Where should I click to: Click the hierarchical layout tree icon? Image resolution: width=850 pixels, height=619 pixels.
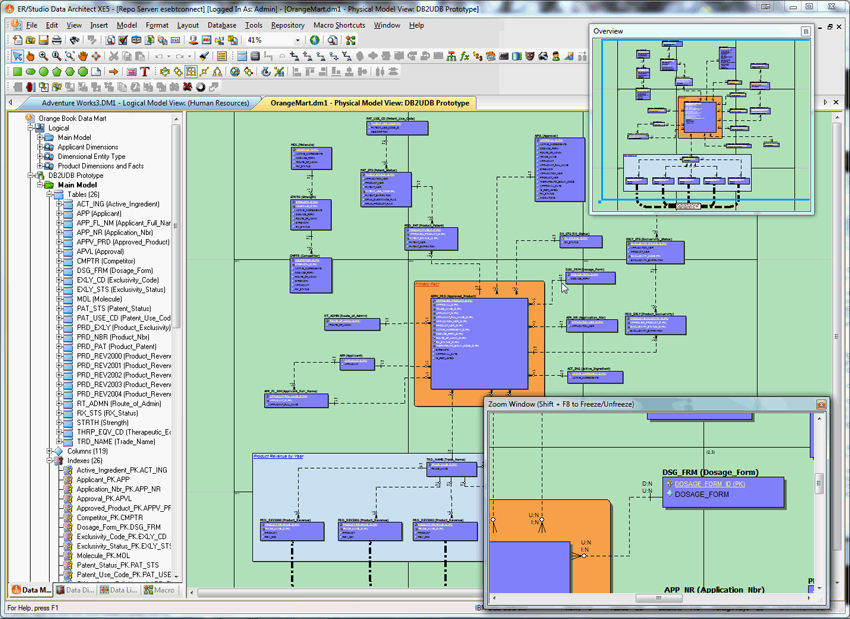pyautogui.click(x=451, y=56)
